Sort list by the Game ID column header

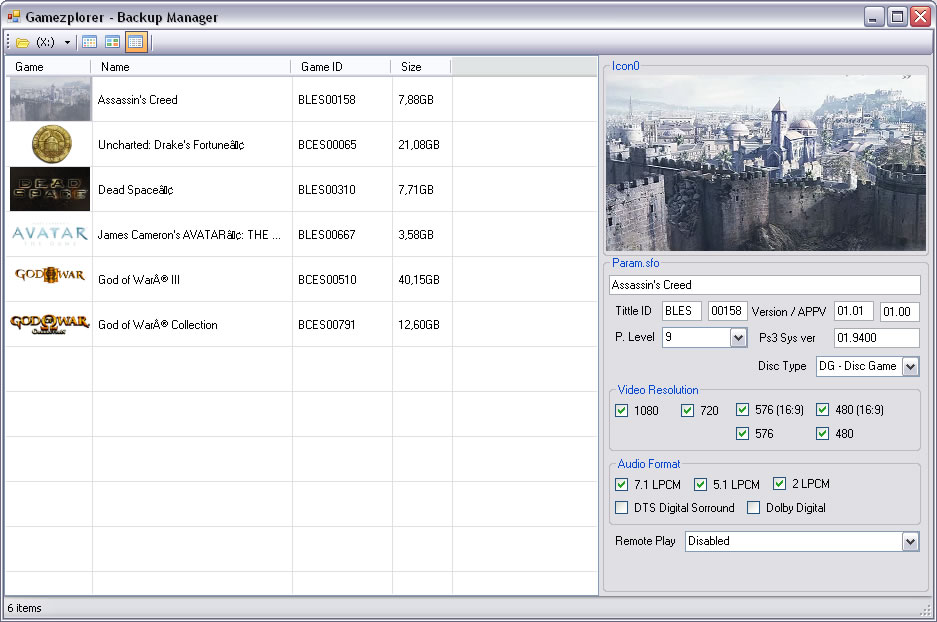point(340,67)
